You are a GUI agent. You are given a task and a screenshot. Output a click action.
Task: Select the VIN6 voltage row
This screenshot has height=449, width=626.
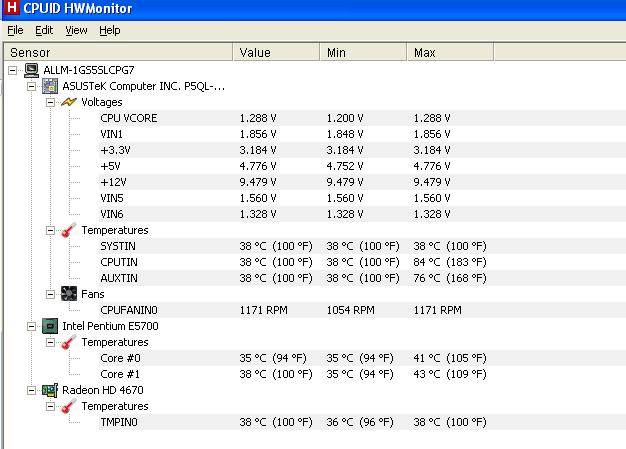click(x=363, y=214)
